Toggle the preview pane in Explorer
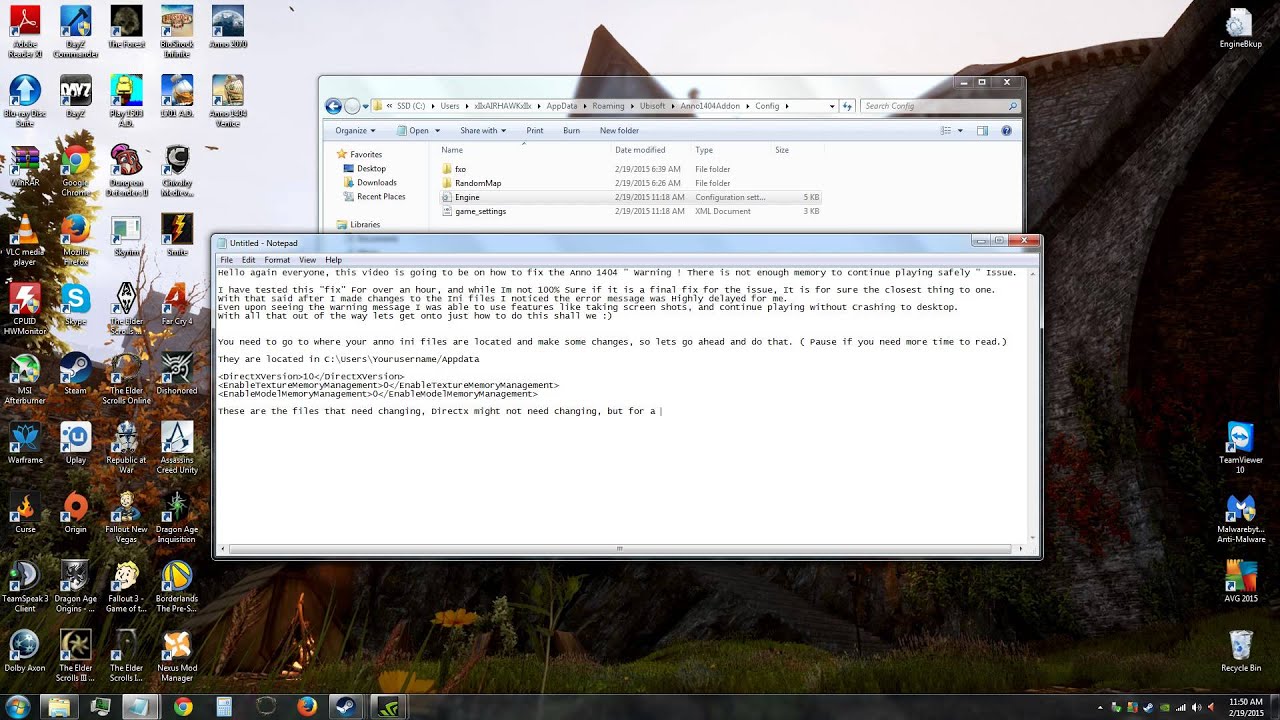 [981, 130]
